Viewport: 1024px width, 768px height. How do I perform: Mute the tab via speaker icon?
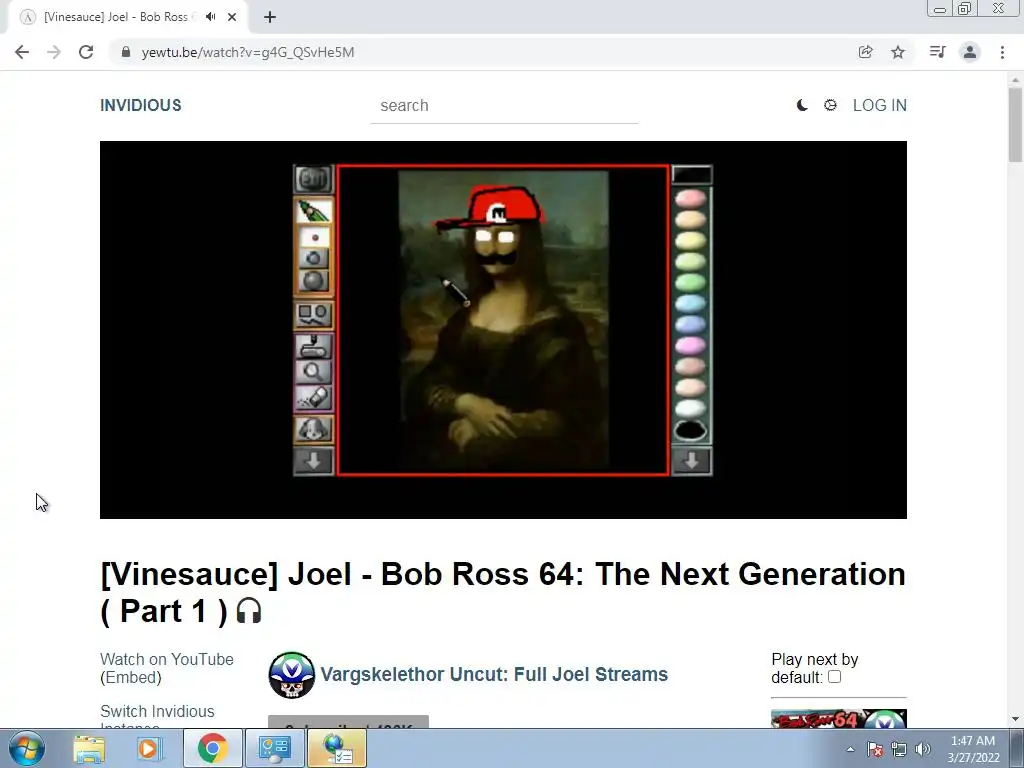(210, 17)
